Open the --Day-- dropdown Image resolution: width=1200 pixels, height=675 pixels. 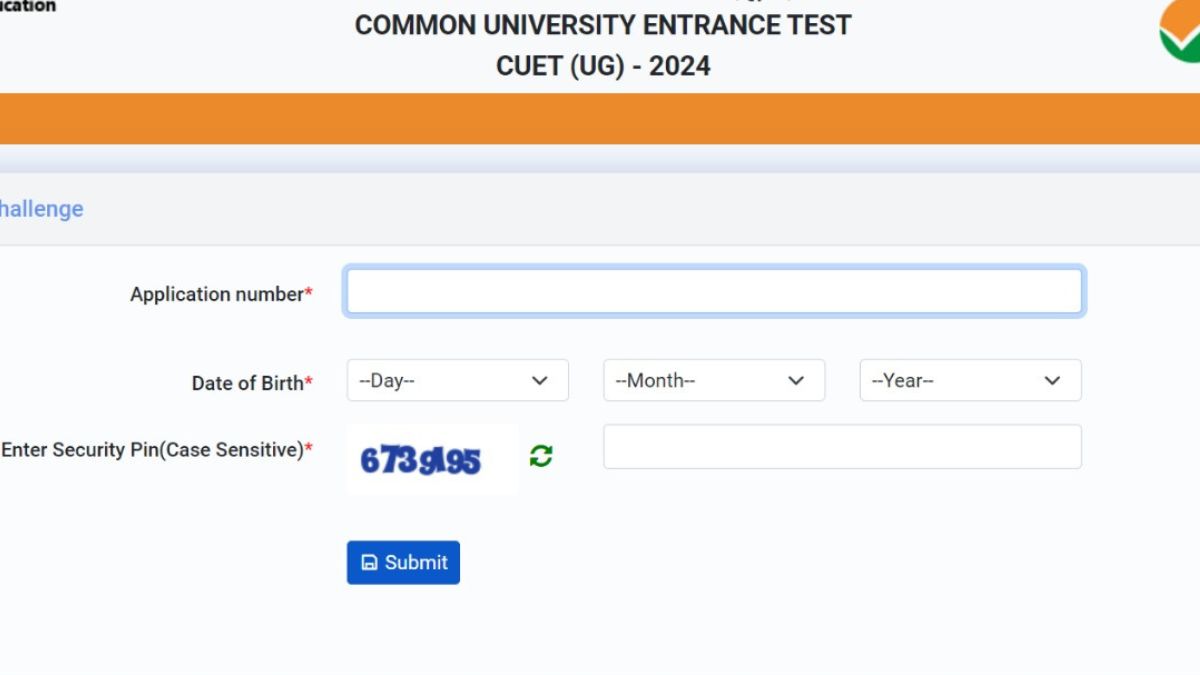pos(457,381)
